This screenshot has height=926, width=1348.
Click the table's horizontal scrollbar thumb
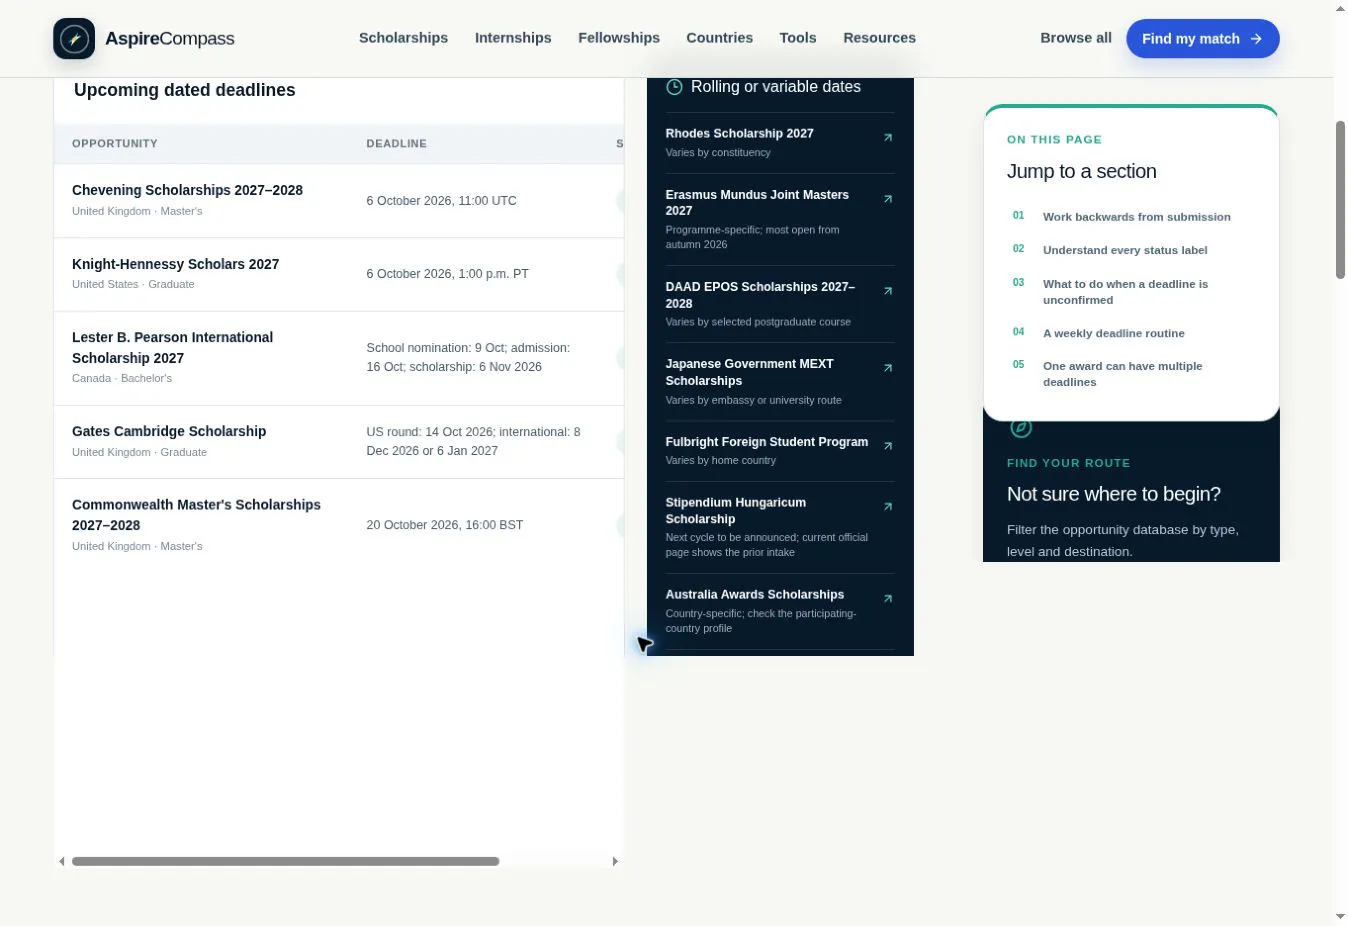click(285, 861)
